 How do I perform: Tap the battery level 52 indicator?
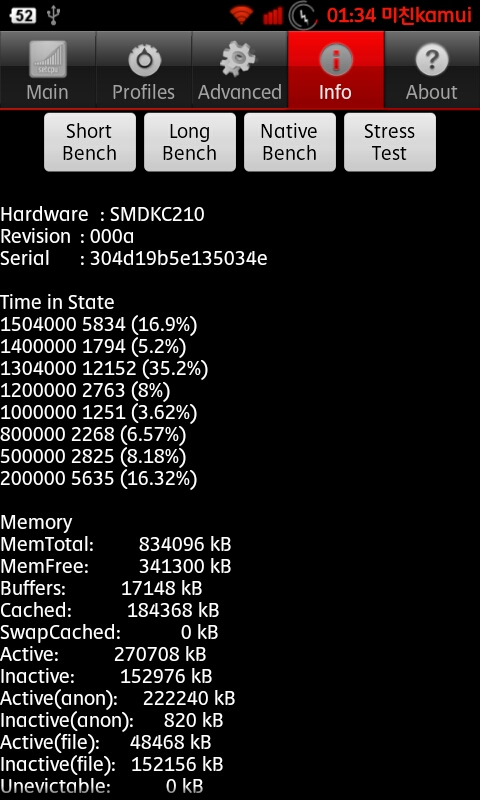tap(23, 15)
